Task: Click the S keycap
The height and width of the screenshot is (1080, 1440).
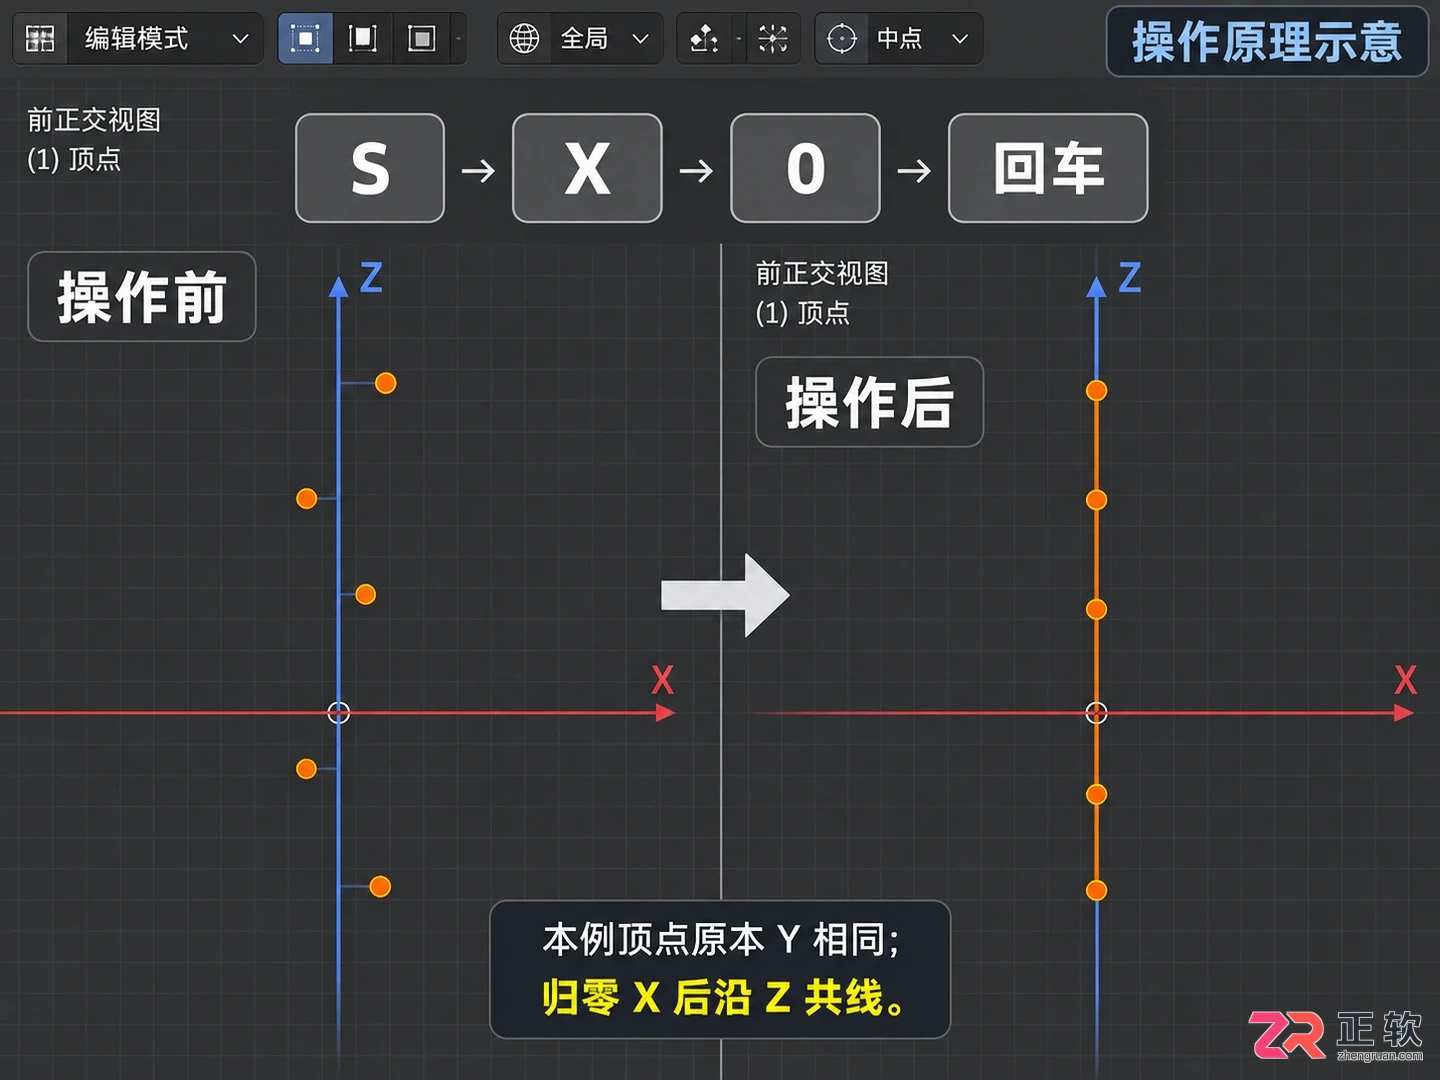Action: (370, 168)
